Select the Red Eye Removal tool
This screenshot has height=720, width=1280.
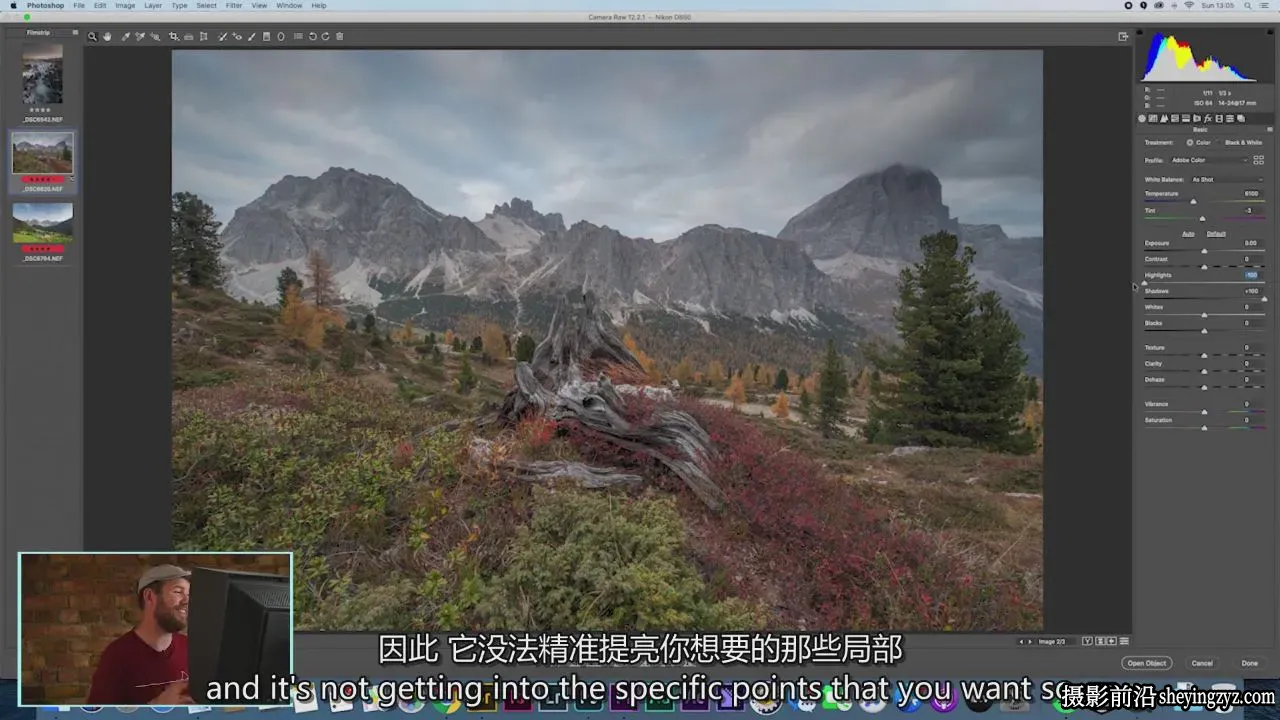237,37
